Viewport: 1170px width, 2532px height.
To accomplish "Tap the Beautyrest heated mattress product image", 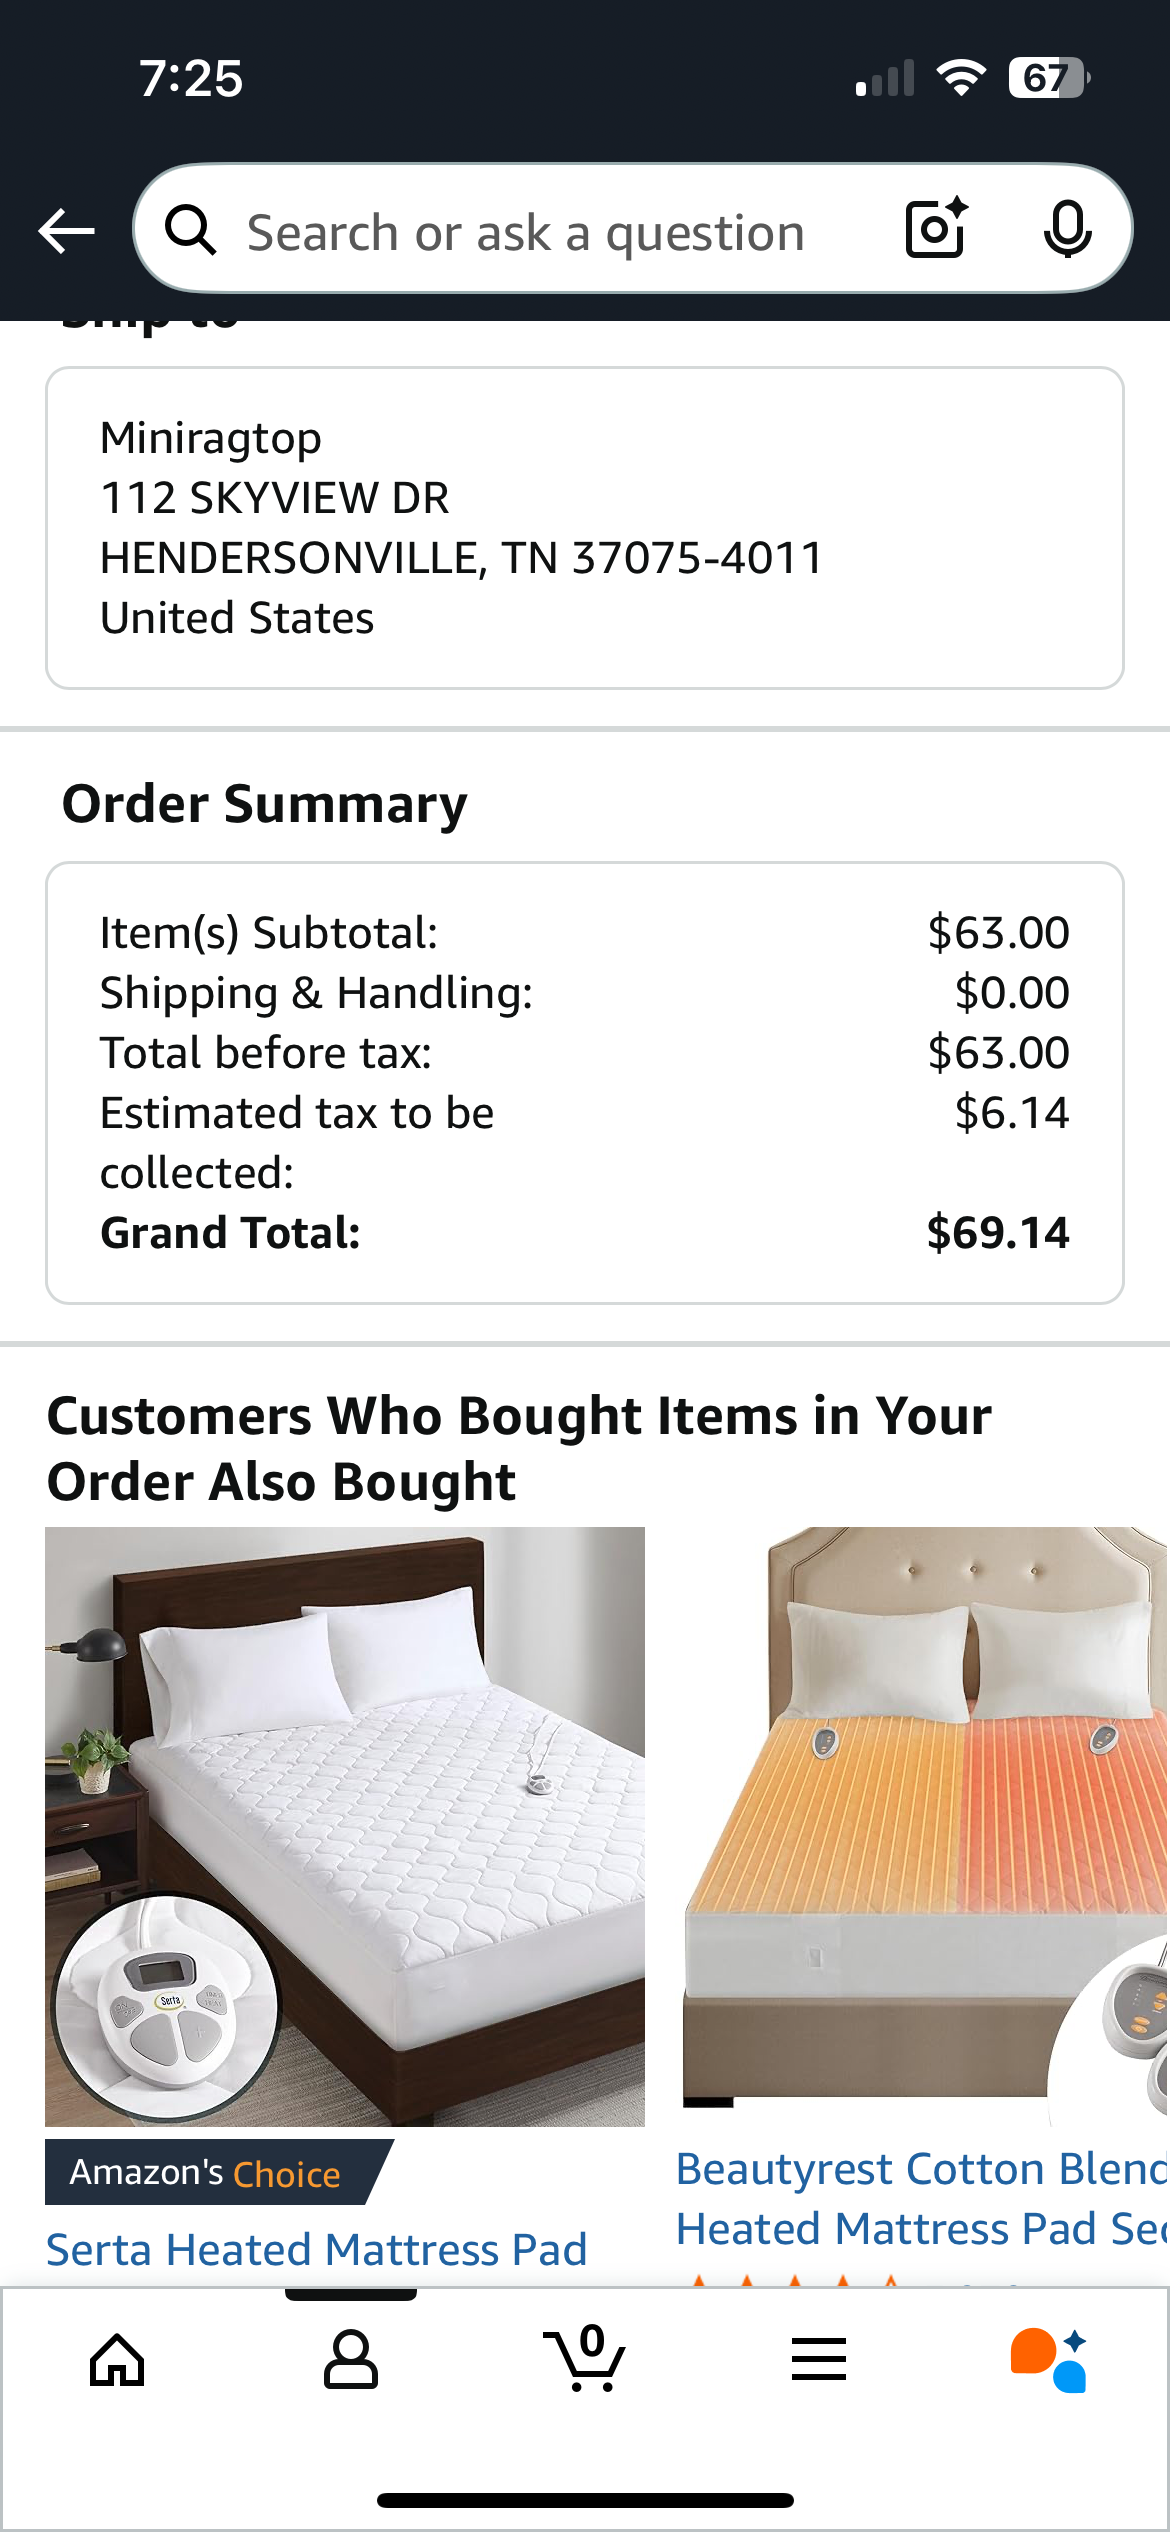I will pos(924,1826).
